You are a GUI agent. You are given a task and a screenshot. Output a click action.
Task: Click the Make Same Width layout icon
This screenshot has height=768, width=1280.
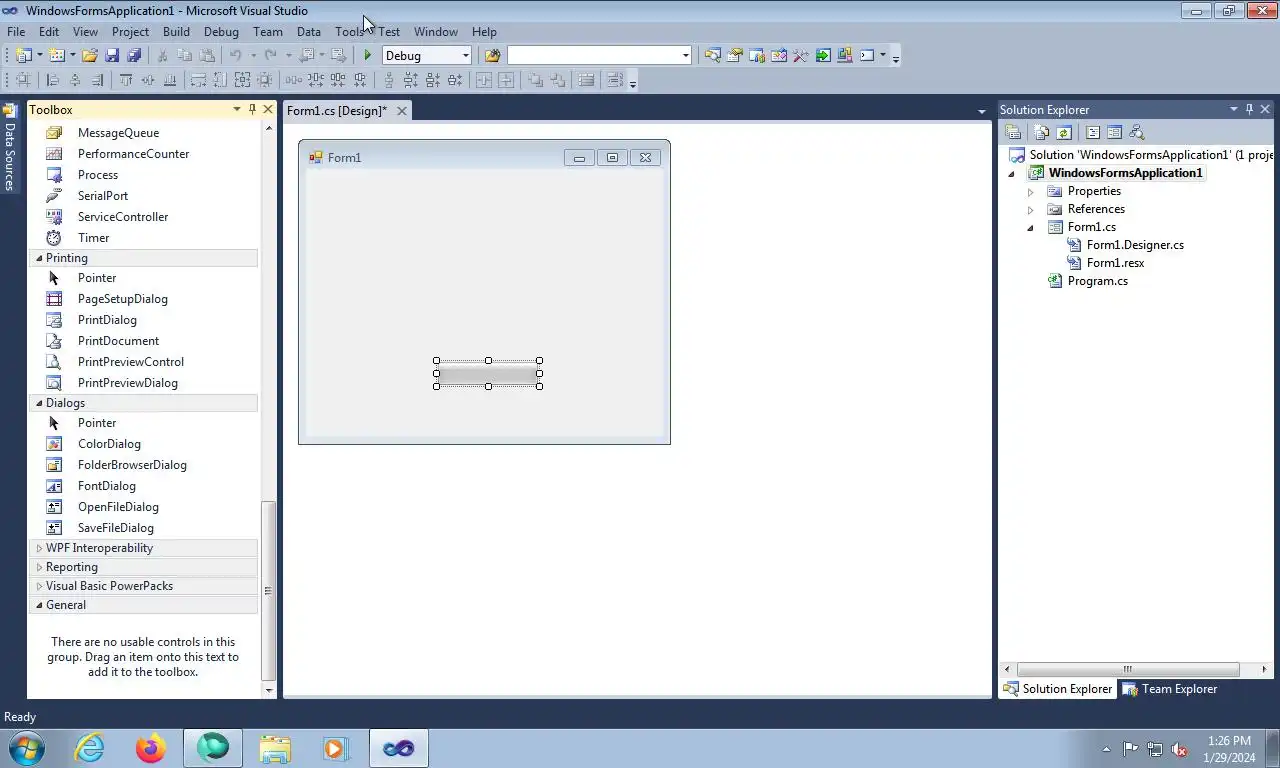click(x=198, y=80)
